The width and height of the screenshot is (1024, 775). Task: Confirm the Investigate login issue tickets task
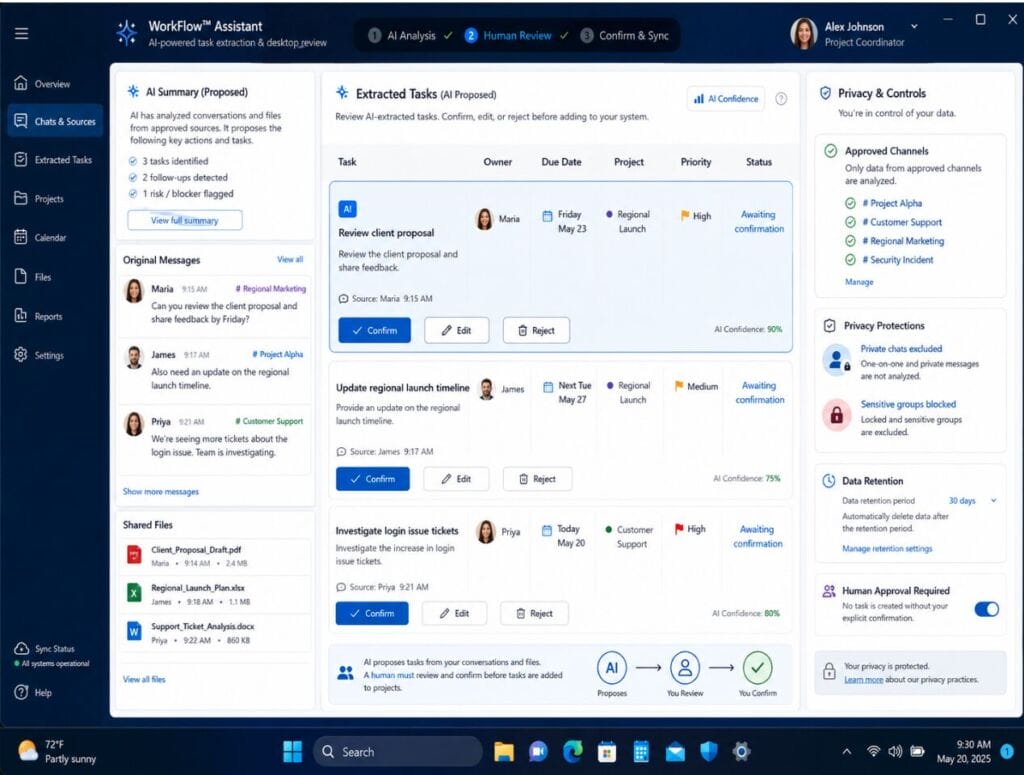click(x=372, y=613)
